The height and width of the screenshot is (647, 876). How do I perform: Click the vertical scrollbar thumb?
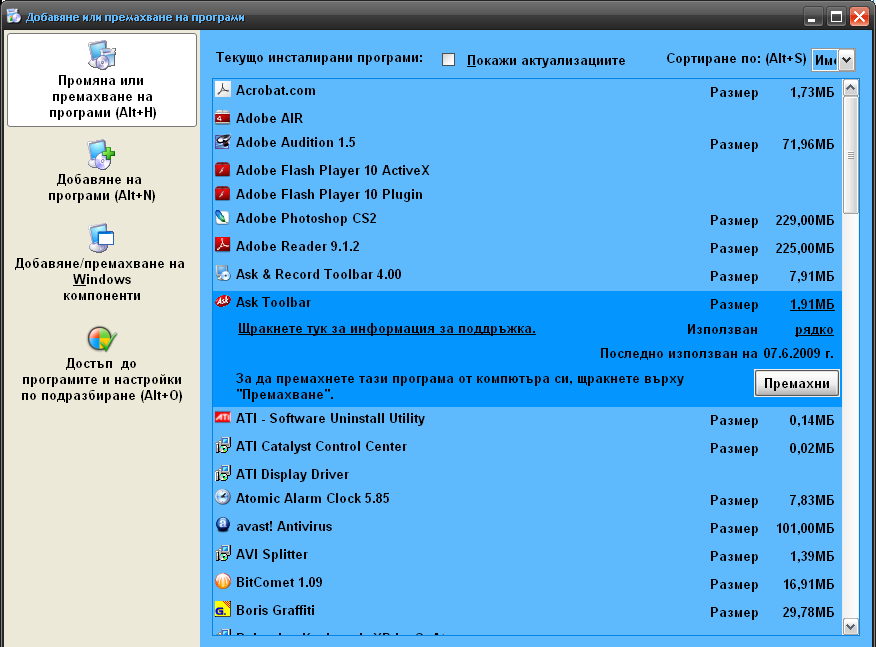[850, 155]
